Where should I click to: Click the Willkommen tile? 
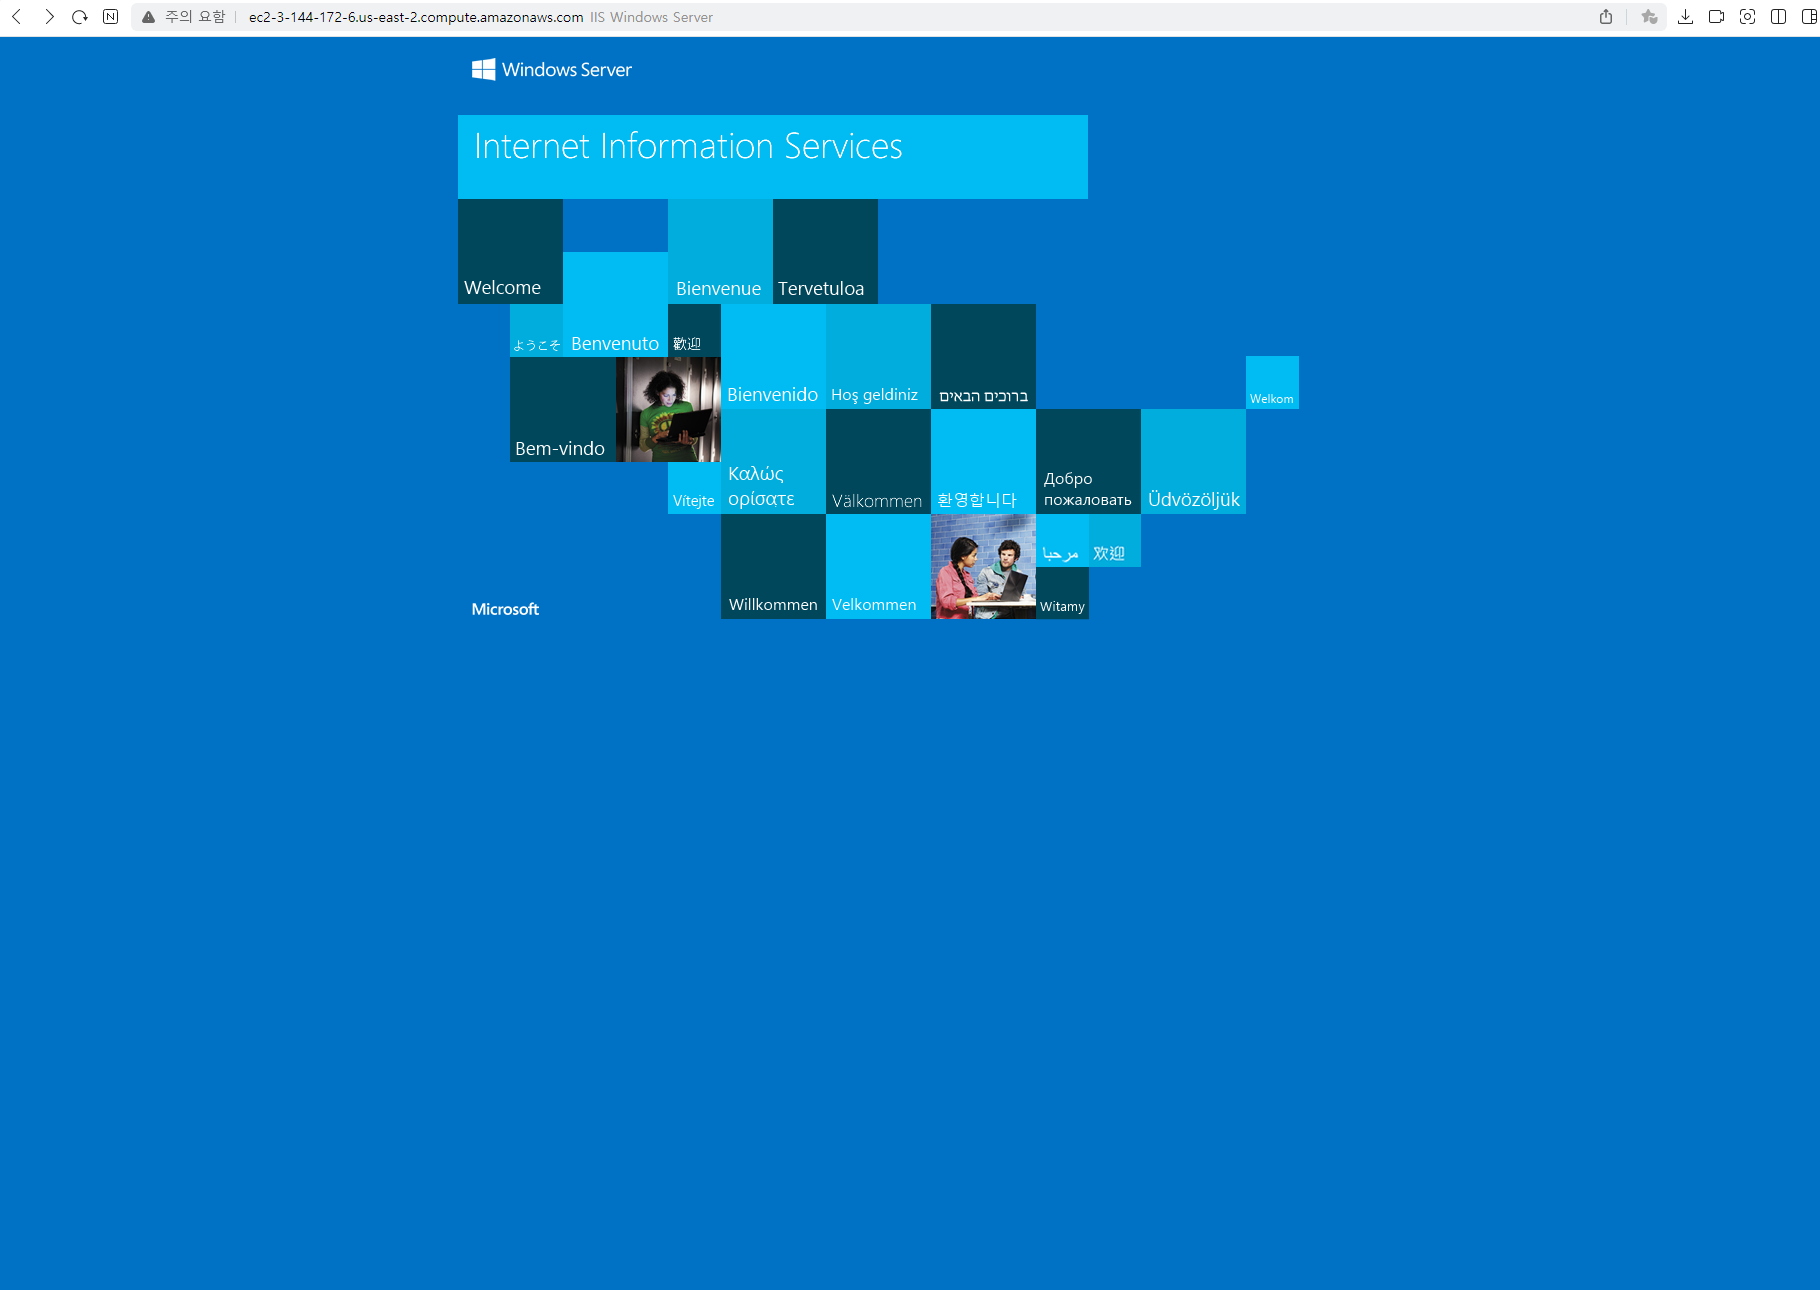coord(773,566)
